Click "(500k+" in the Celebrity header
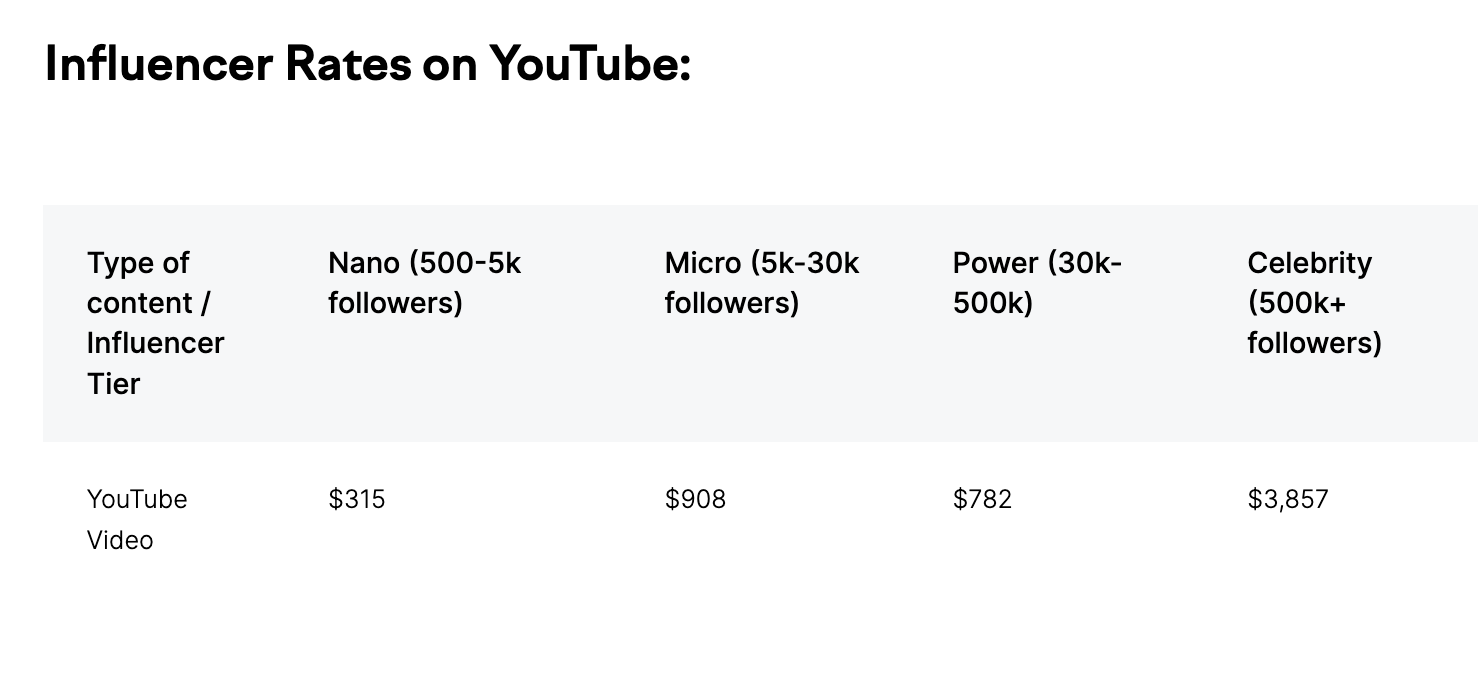This screenshot has height=680, width=1480. (1297, 303)
